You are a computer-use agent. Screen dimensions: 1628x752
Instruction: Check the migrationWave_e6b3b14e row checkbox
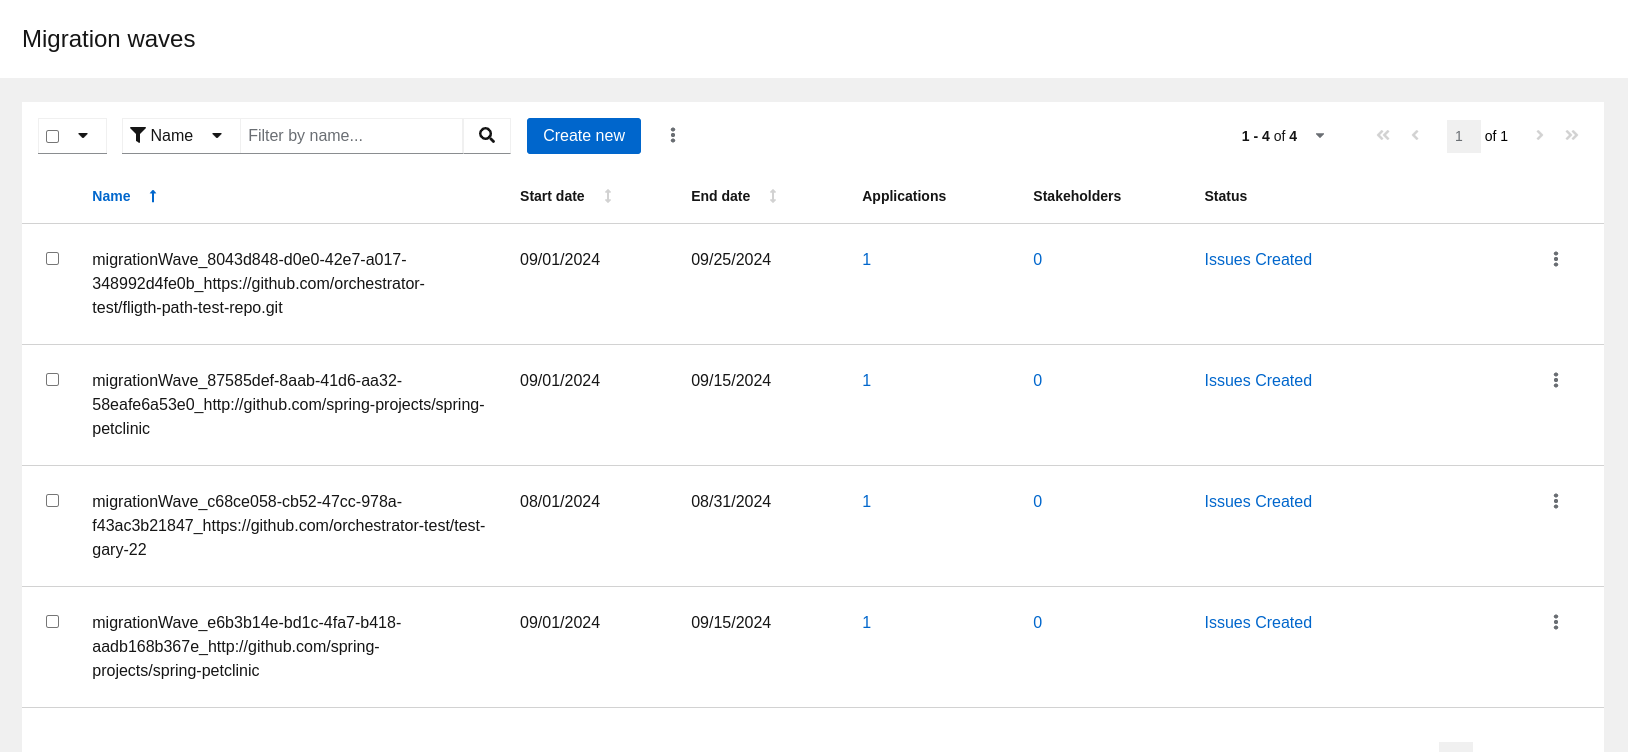tap(53, 622)
